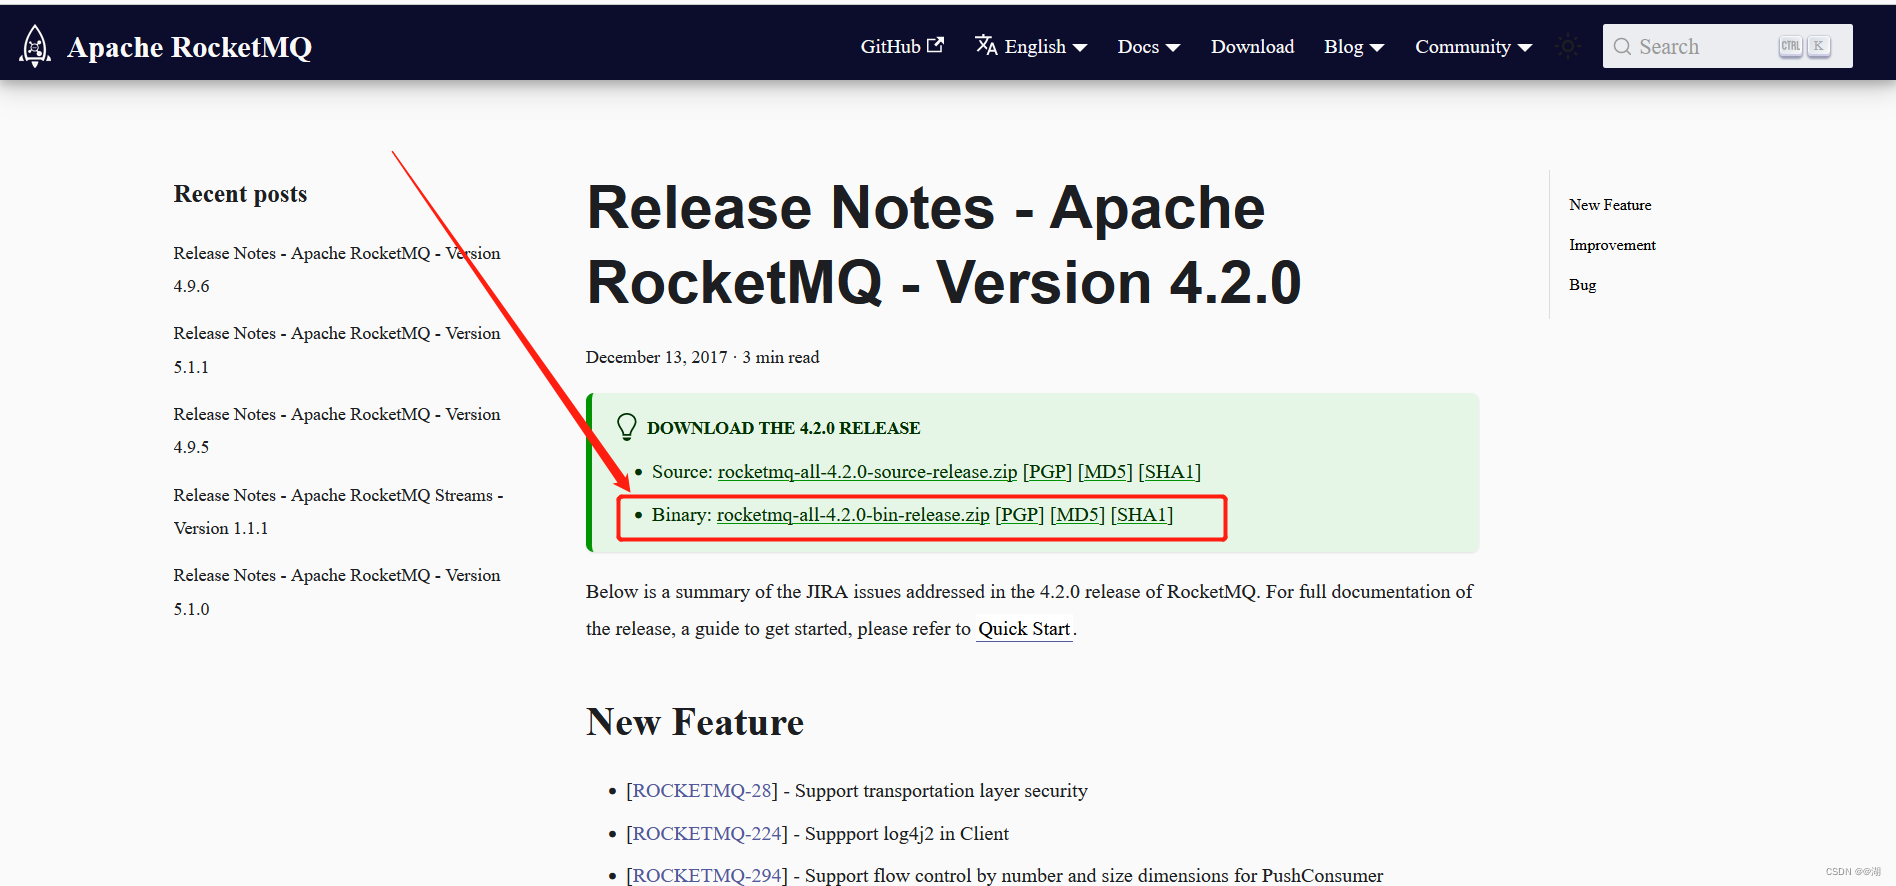Open the ROCKETMQ-294 issue link
Screen dimensions: 1896x886
click(707, 876)
